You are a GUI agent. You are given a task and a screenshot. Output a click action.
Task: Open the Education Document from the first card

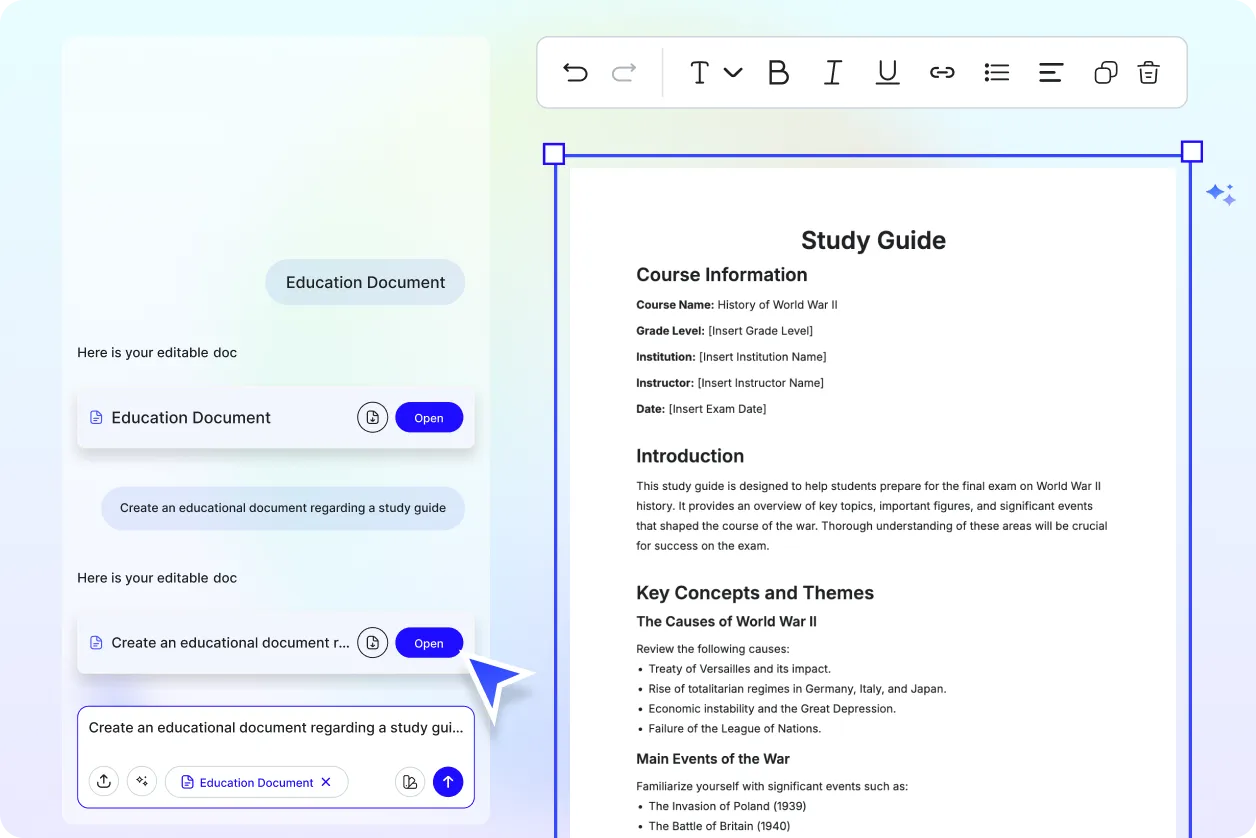tap(429, 417)
